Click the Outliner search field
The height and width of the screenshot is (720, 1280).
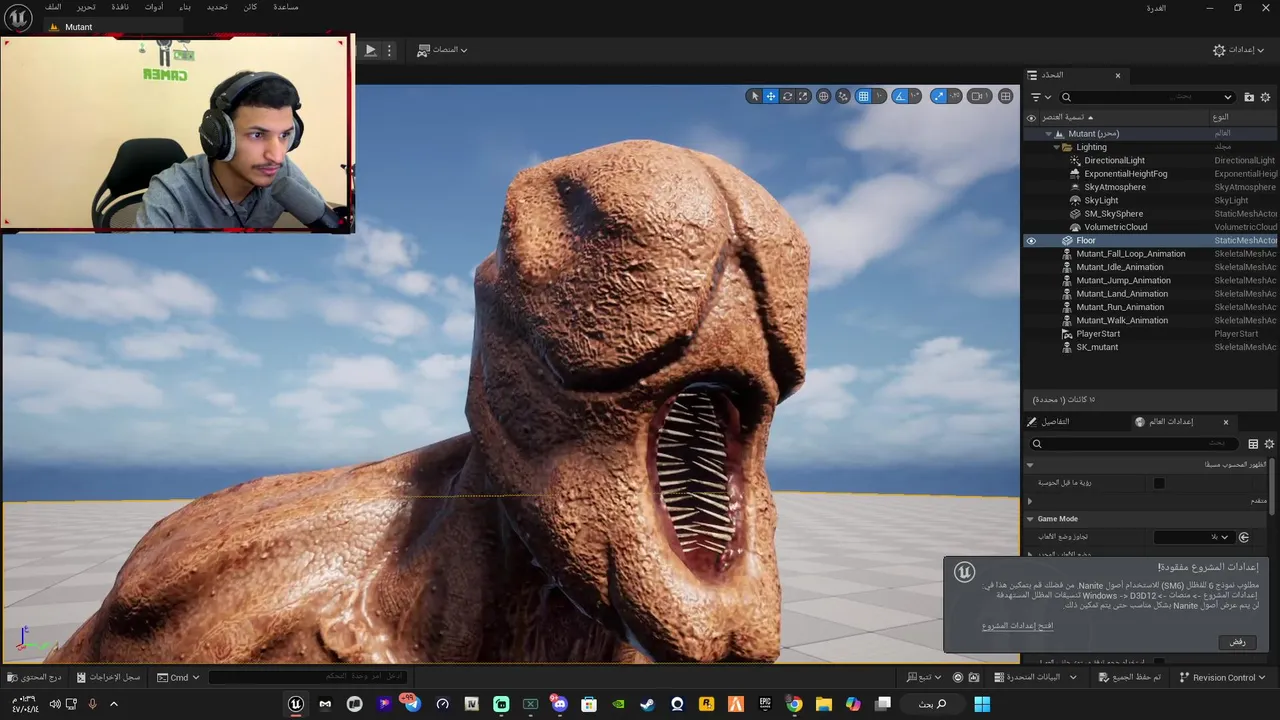click(x=1147, y=97)
